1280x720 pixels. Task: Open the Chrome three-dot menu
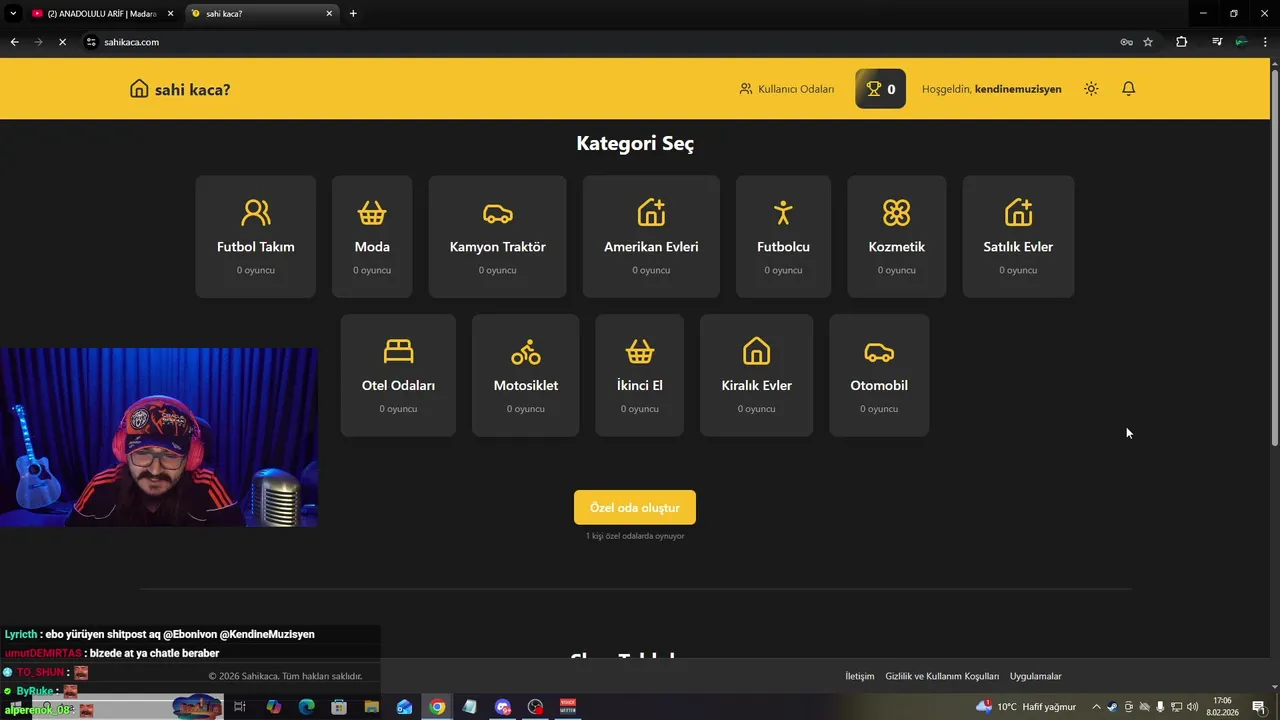pyautogui.click(x=1264, y=42)
